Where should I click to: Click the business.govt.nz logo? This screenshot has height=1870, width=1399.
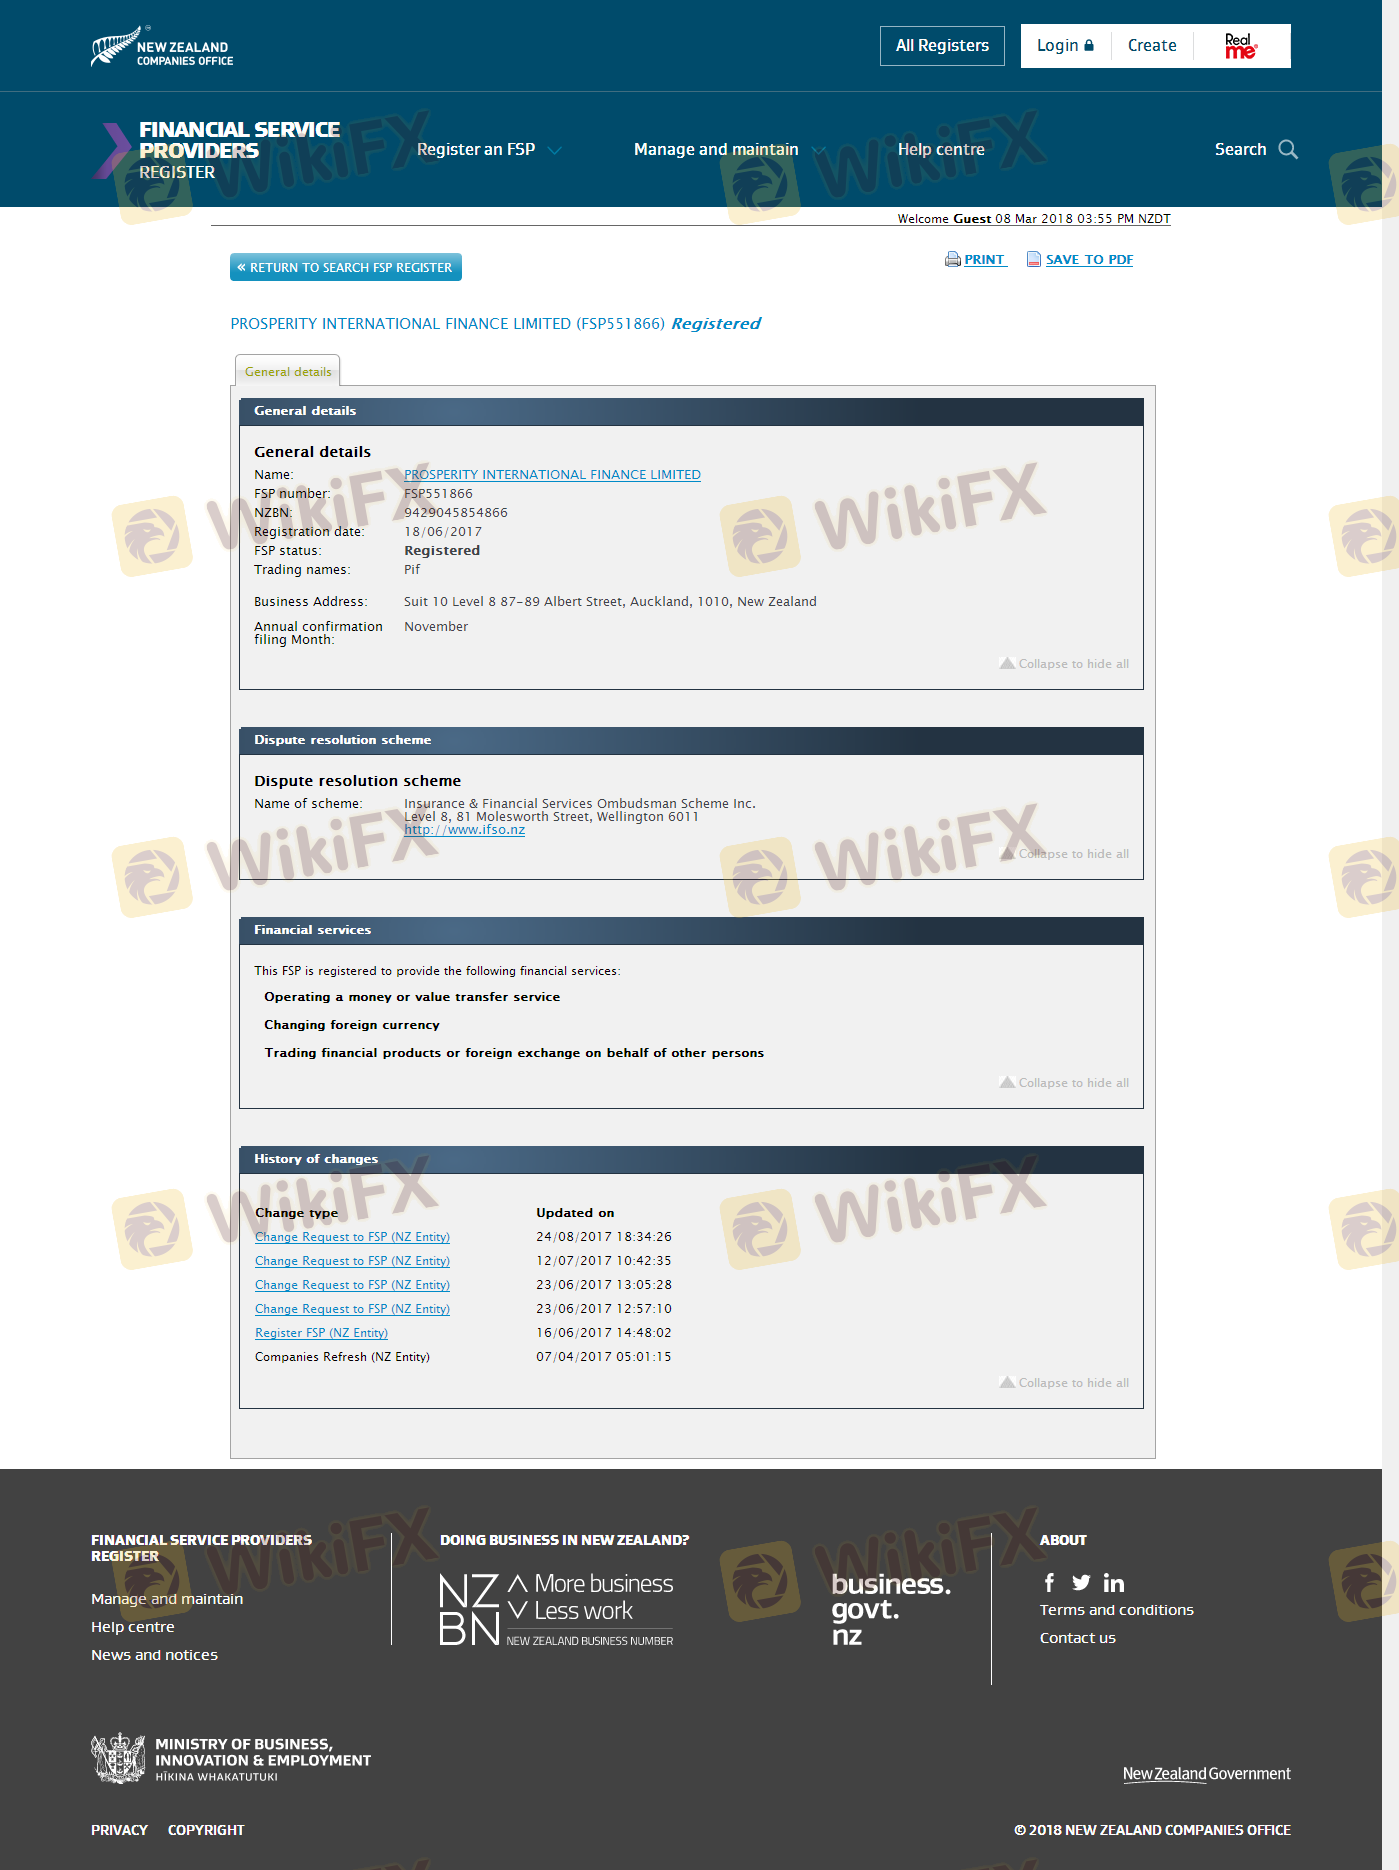(890, 1609)
